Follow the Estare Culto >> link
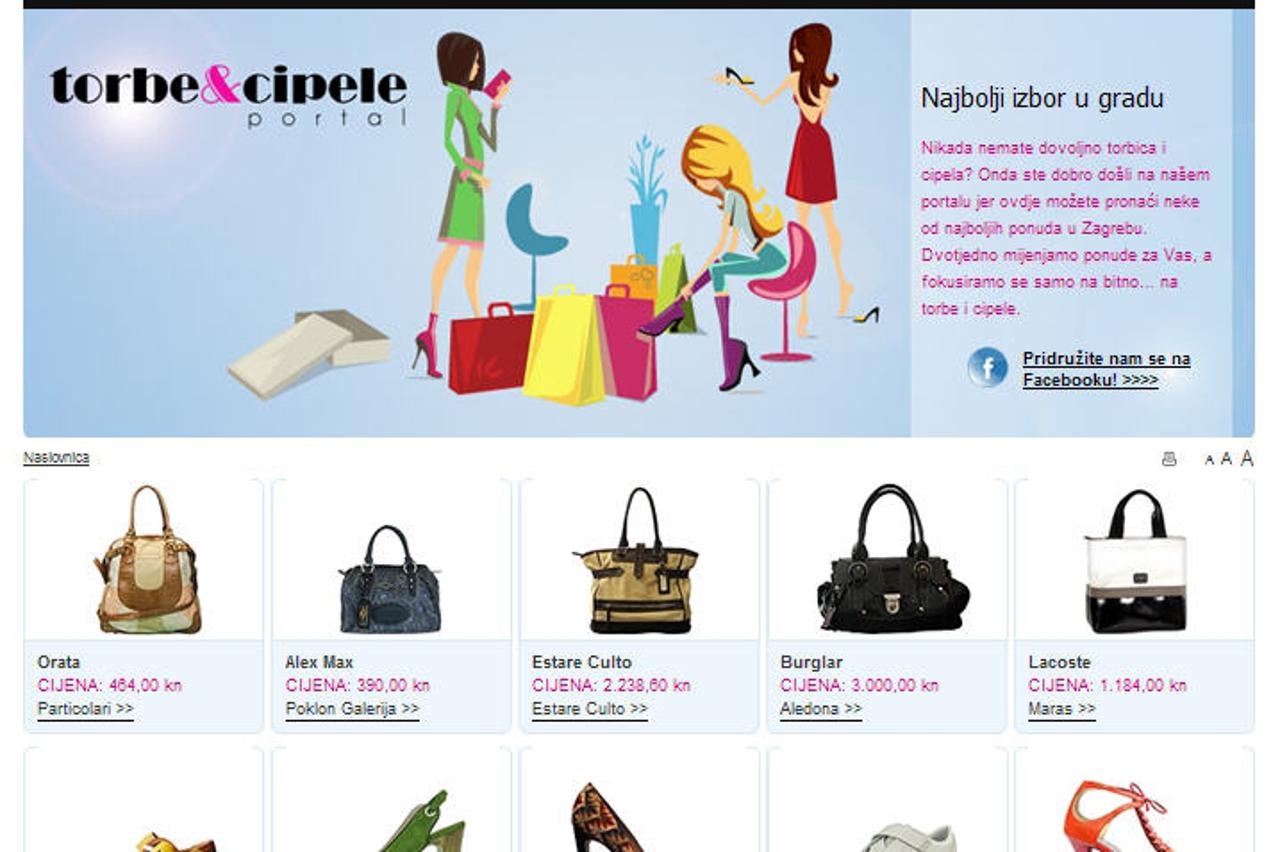This screenshot has height=852, width=1280. [x=590, y=709]
